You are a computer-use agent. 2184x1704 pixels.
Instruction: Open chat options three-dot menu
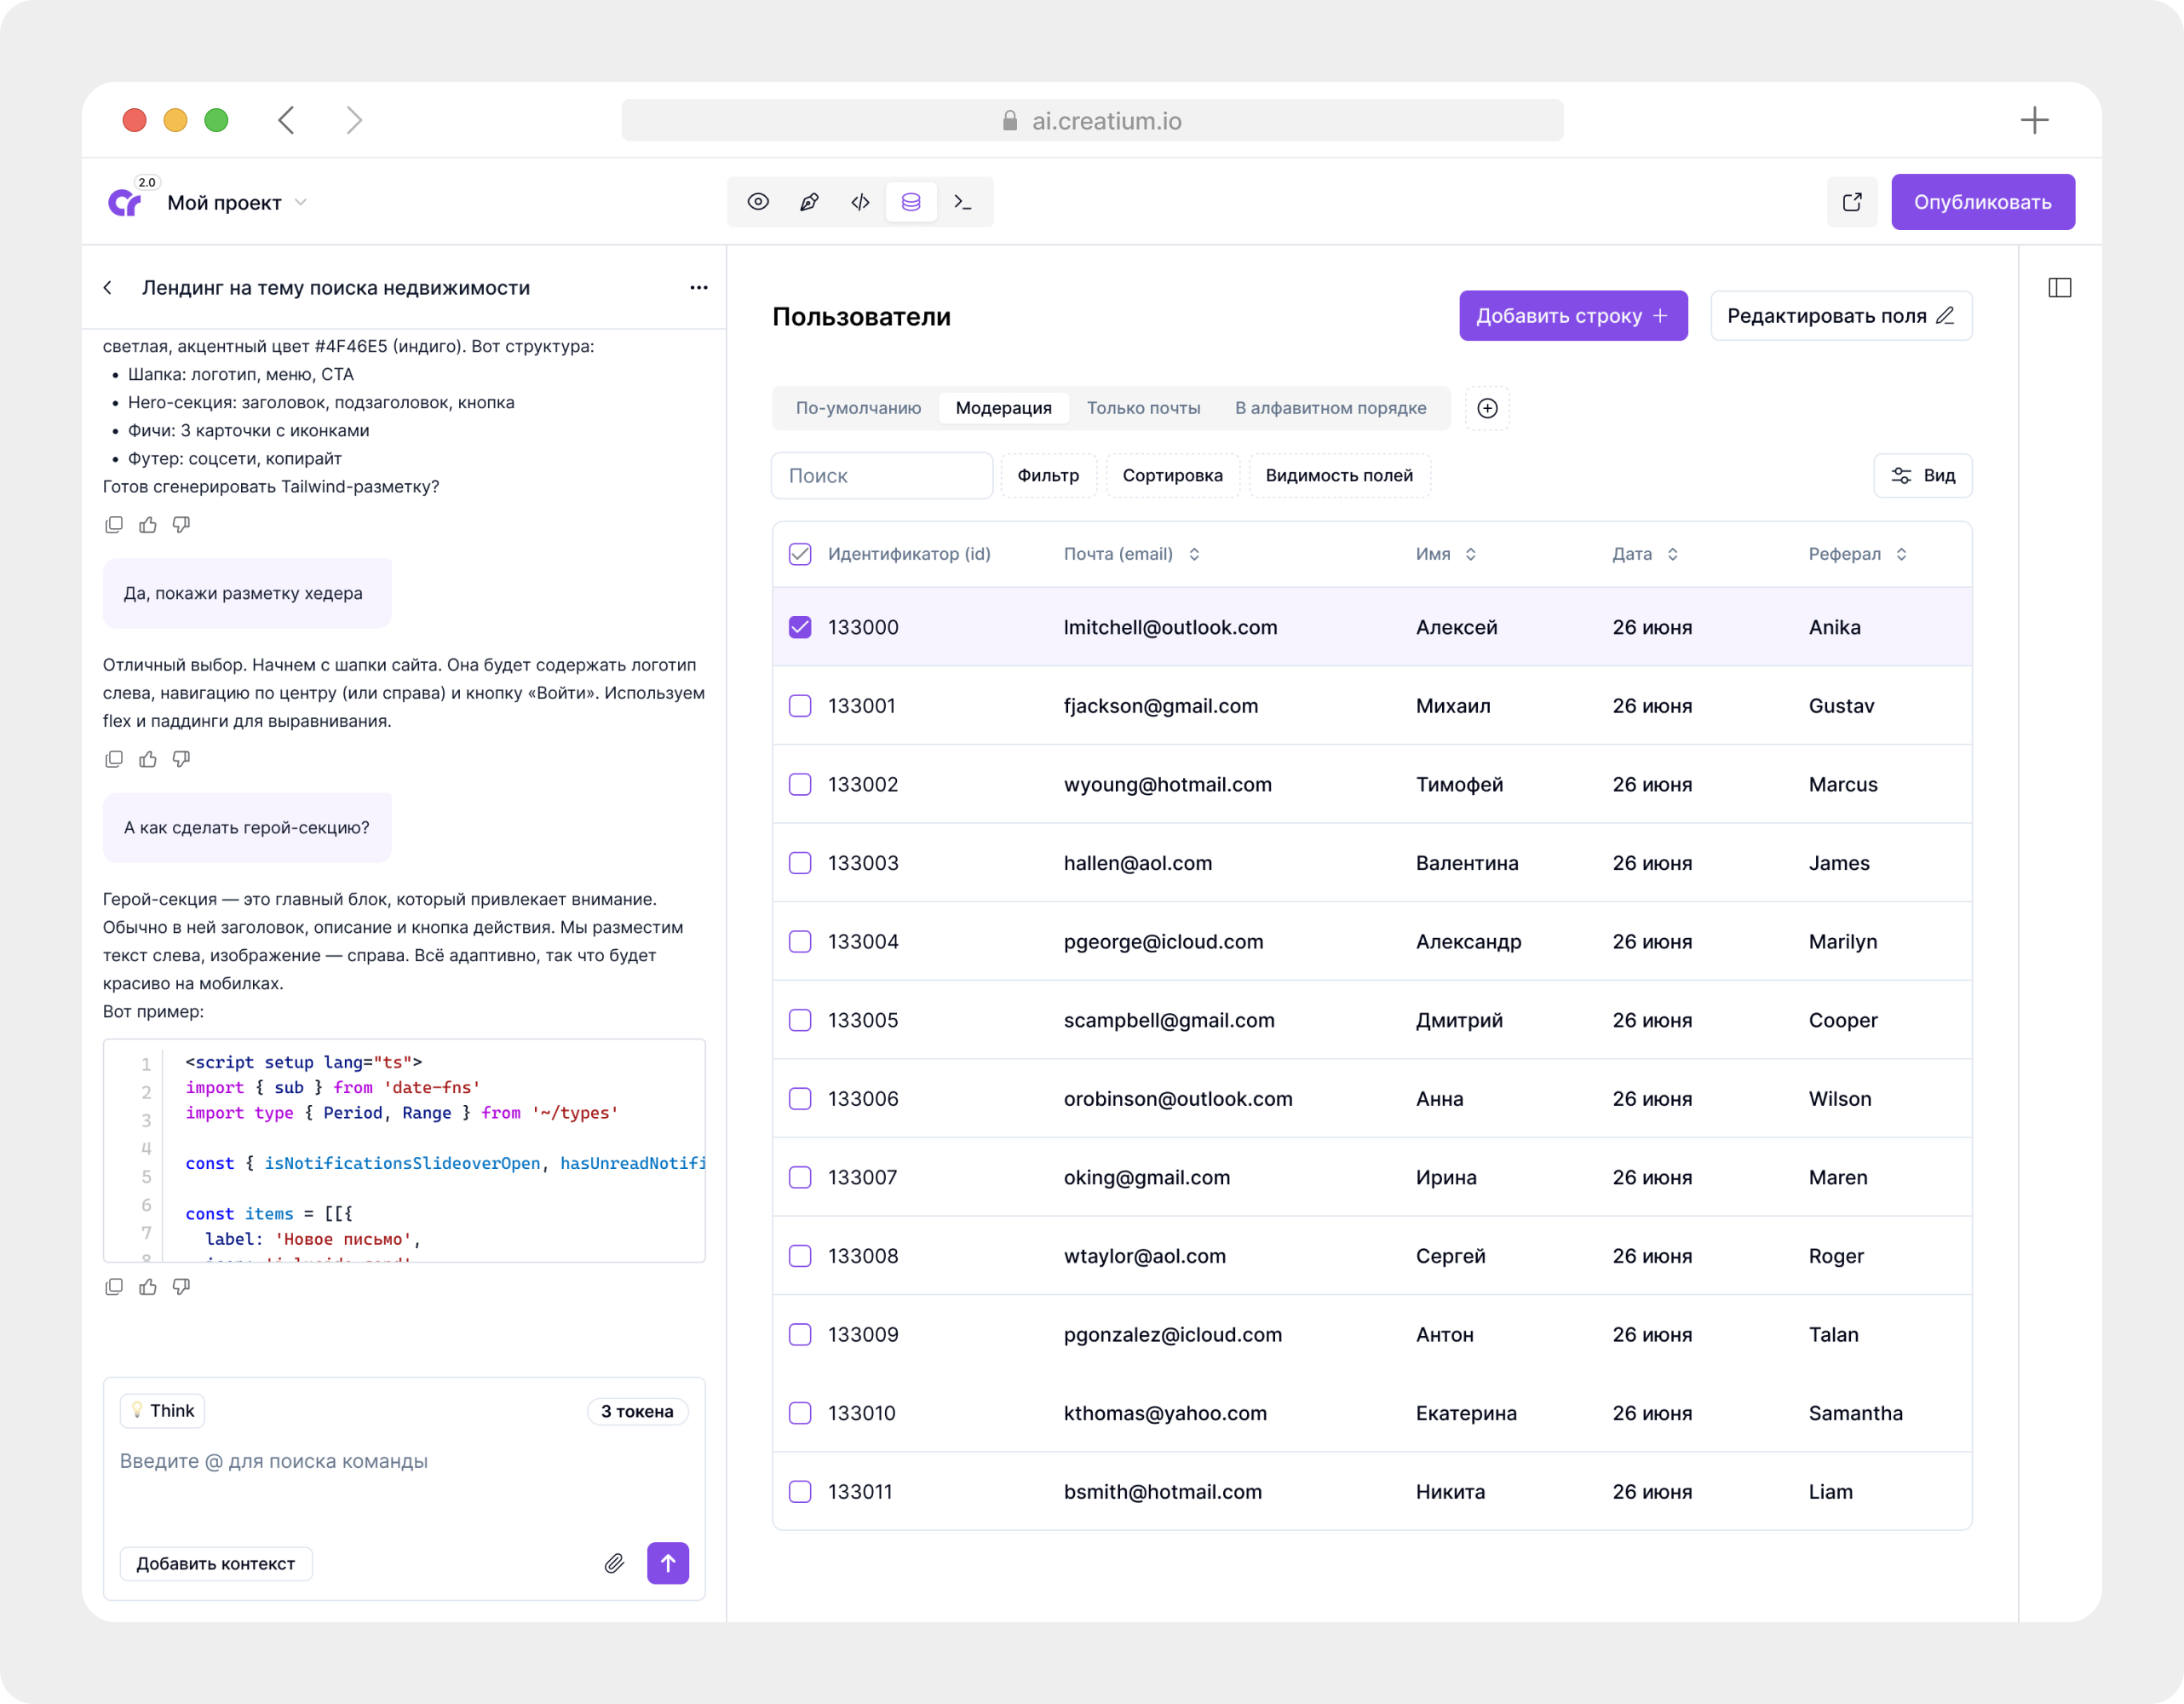click(699, 288)
